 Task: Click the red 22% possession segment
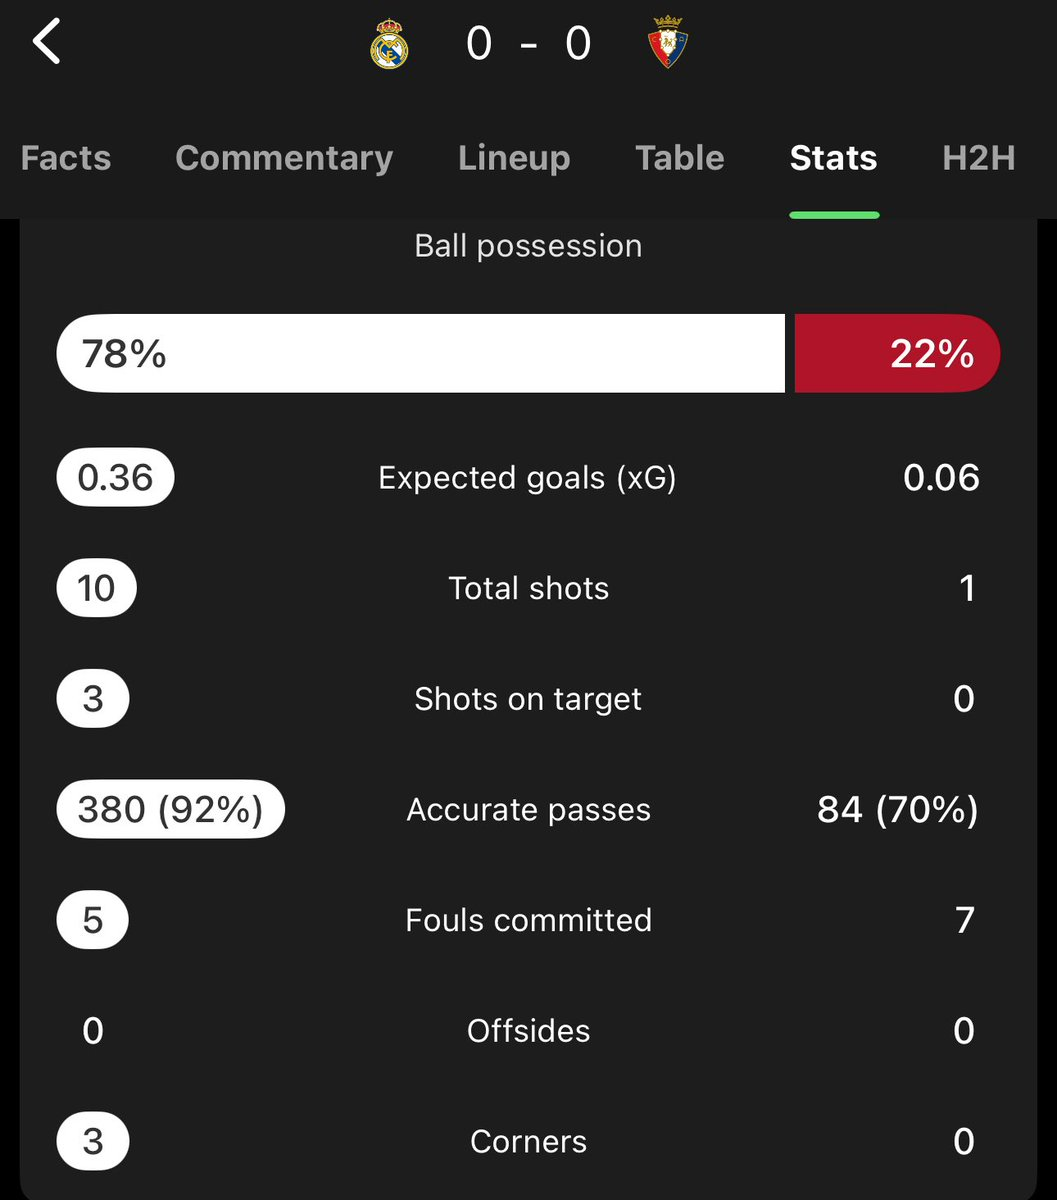coord(897,353)
